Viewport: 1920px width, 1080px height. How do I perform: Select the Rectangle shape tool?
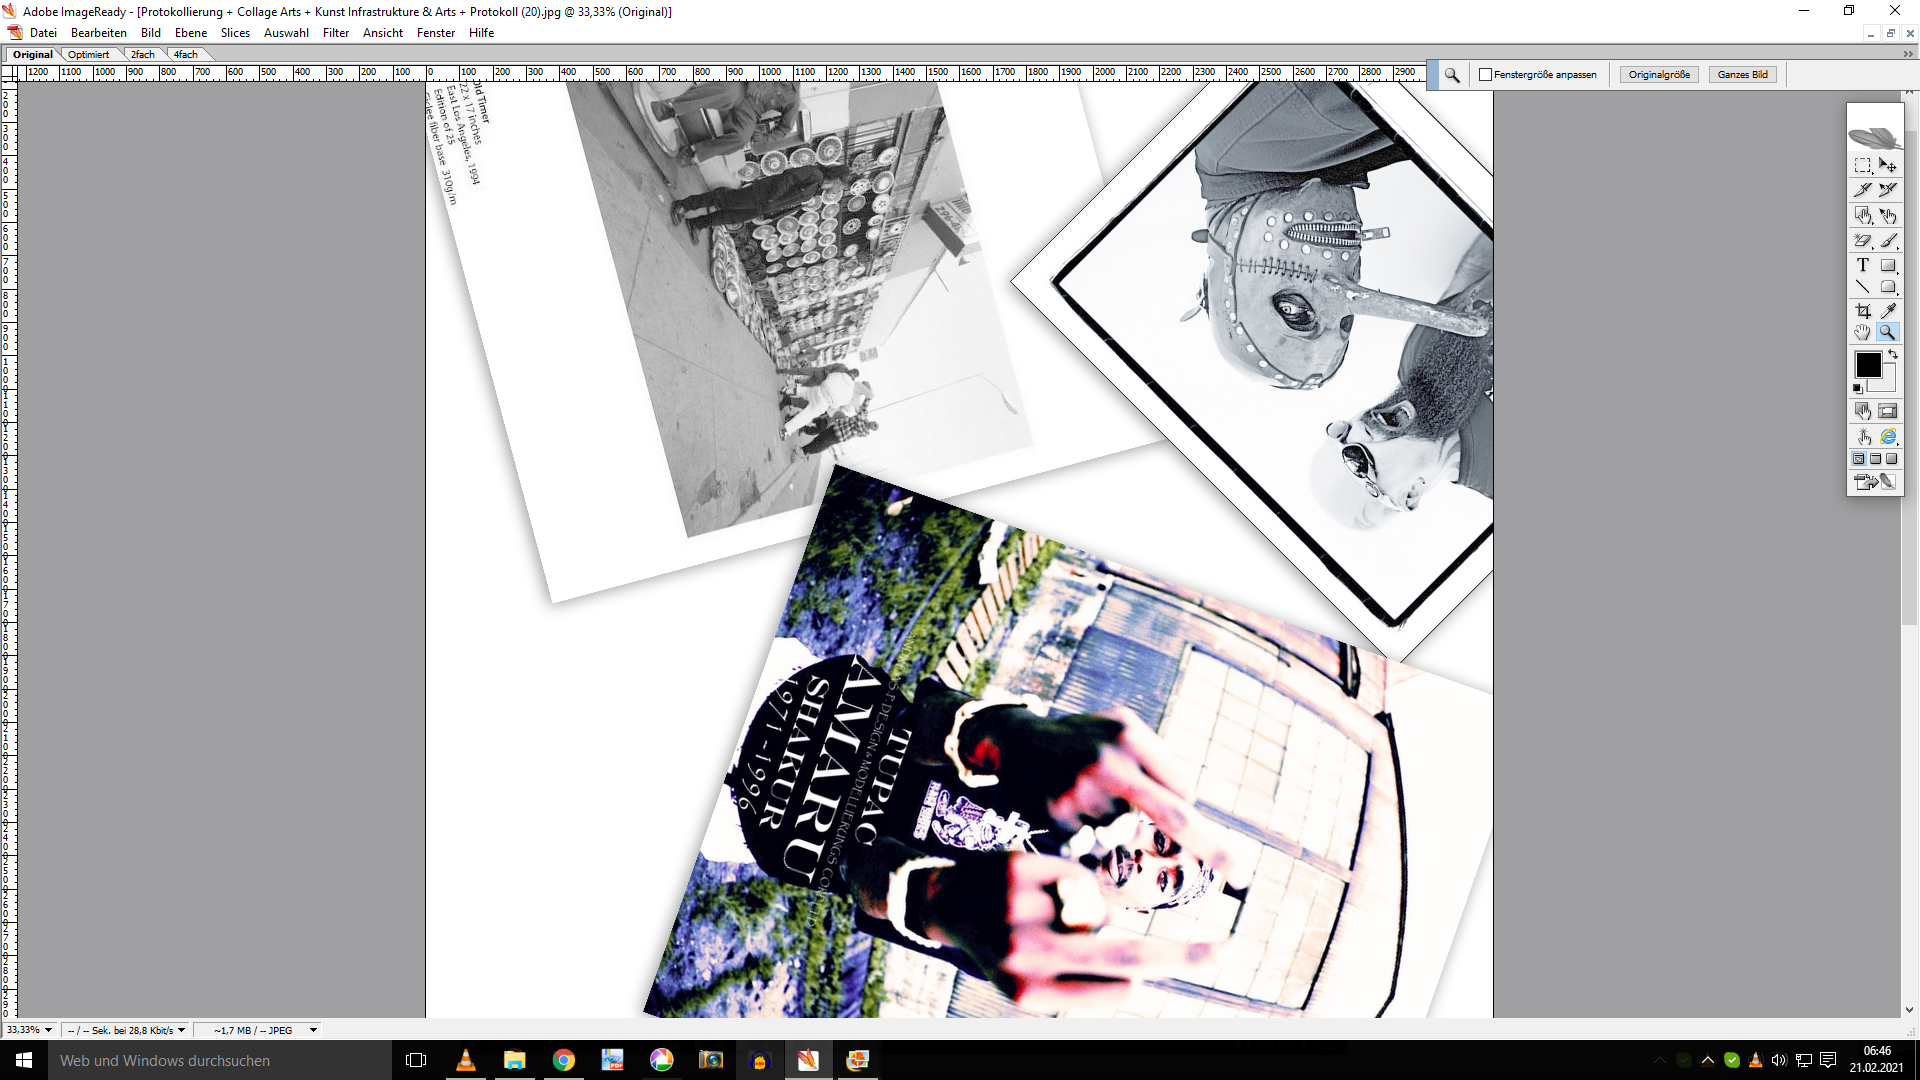(1888, 265)
